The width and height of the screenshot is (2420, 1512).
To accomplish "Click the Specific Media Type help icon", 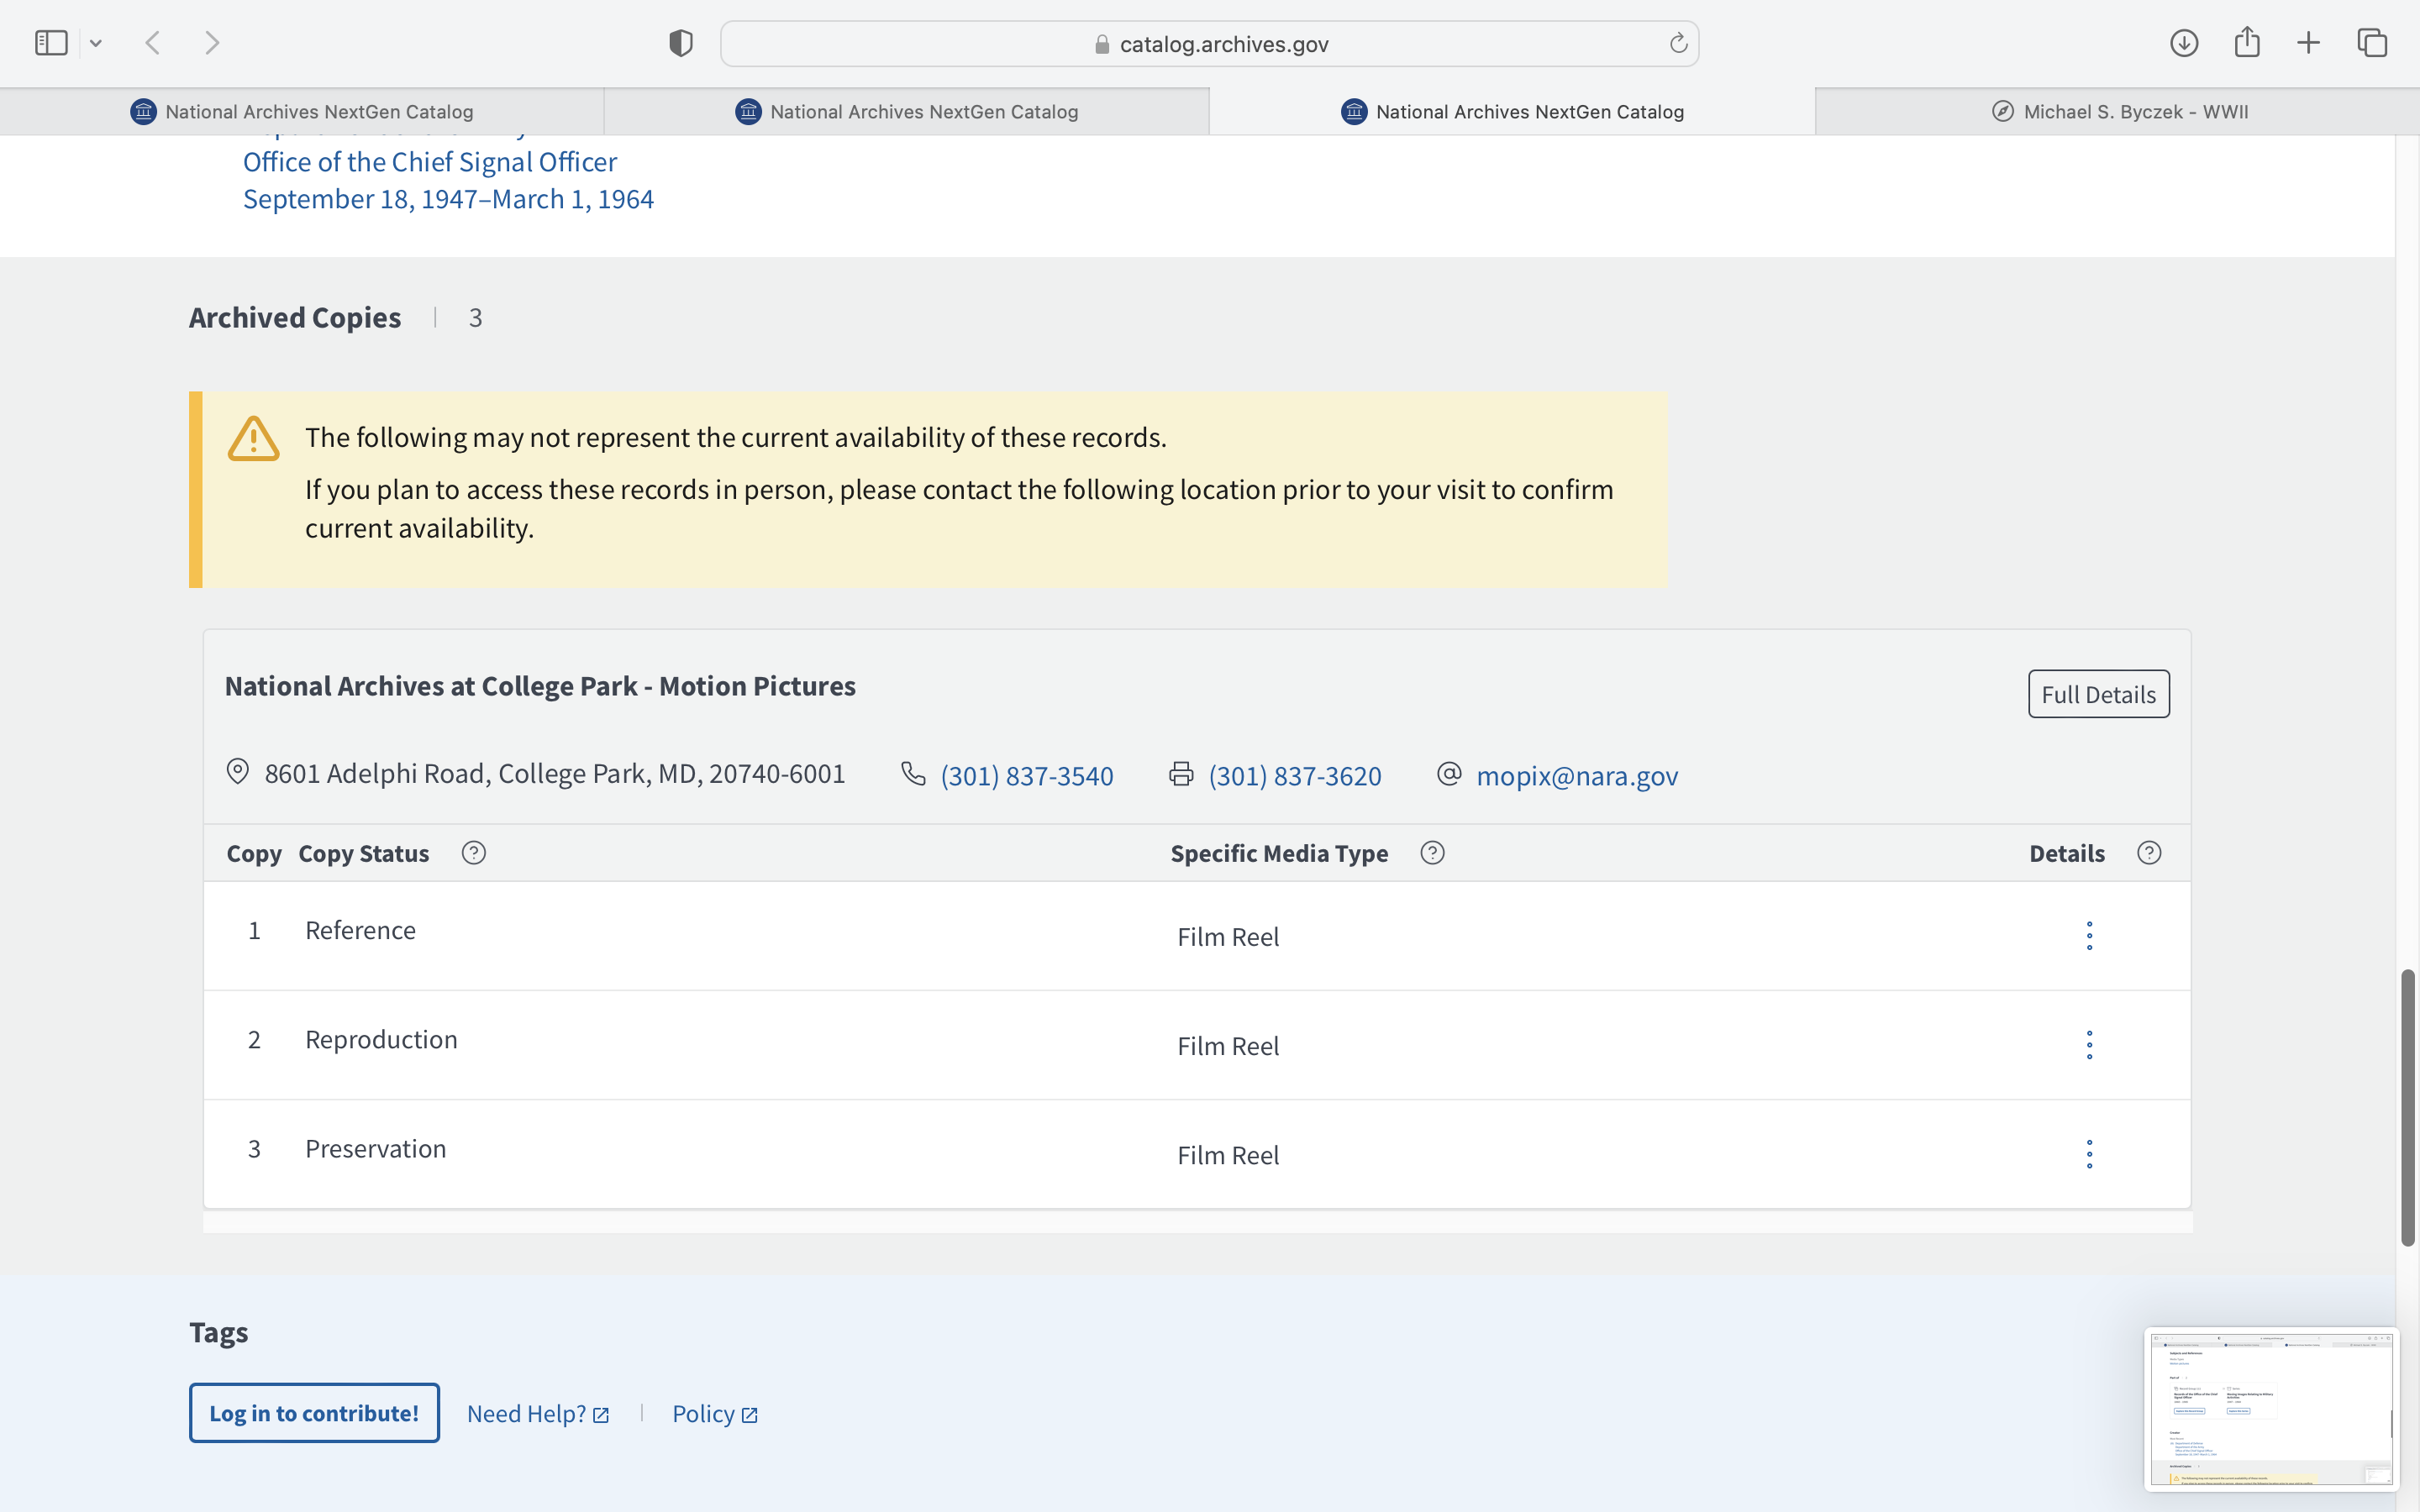I will tap(1432, 853).
